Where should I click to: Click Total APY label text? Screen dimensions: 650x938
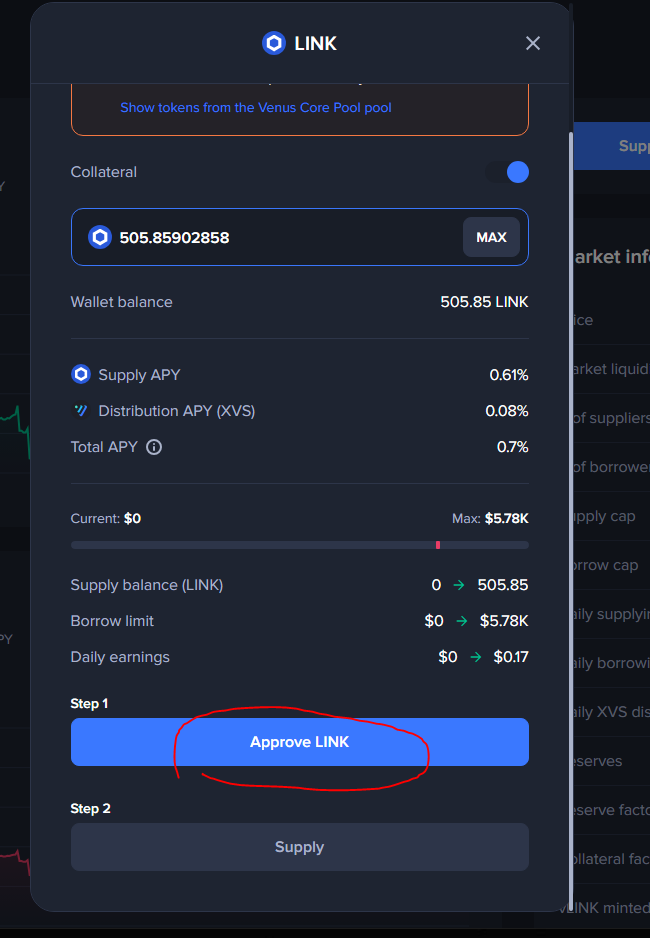tap(104, 447)
